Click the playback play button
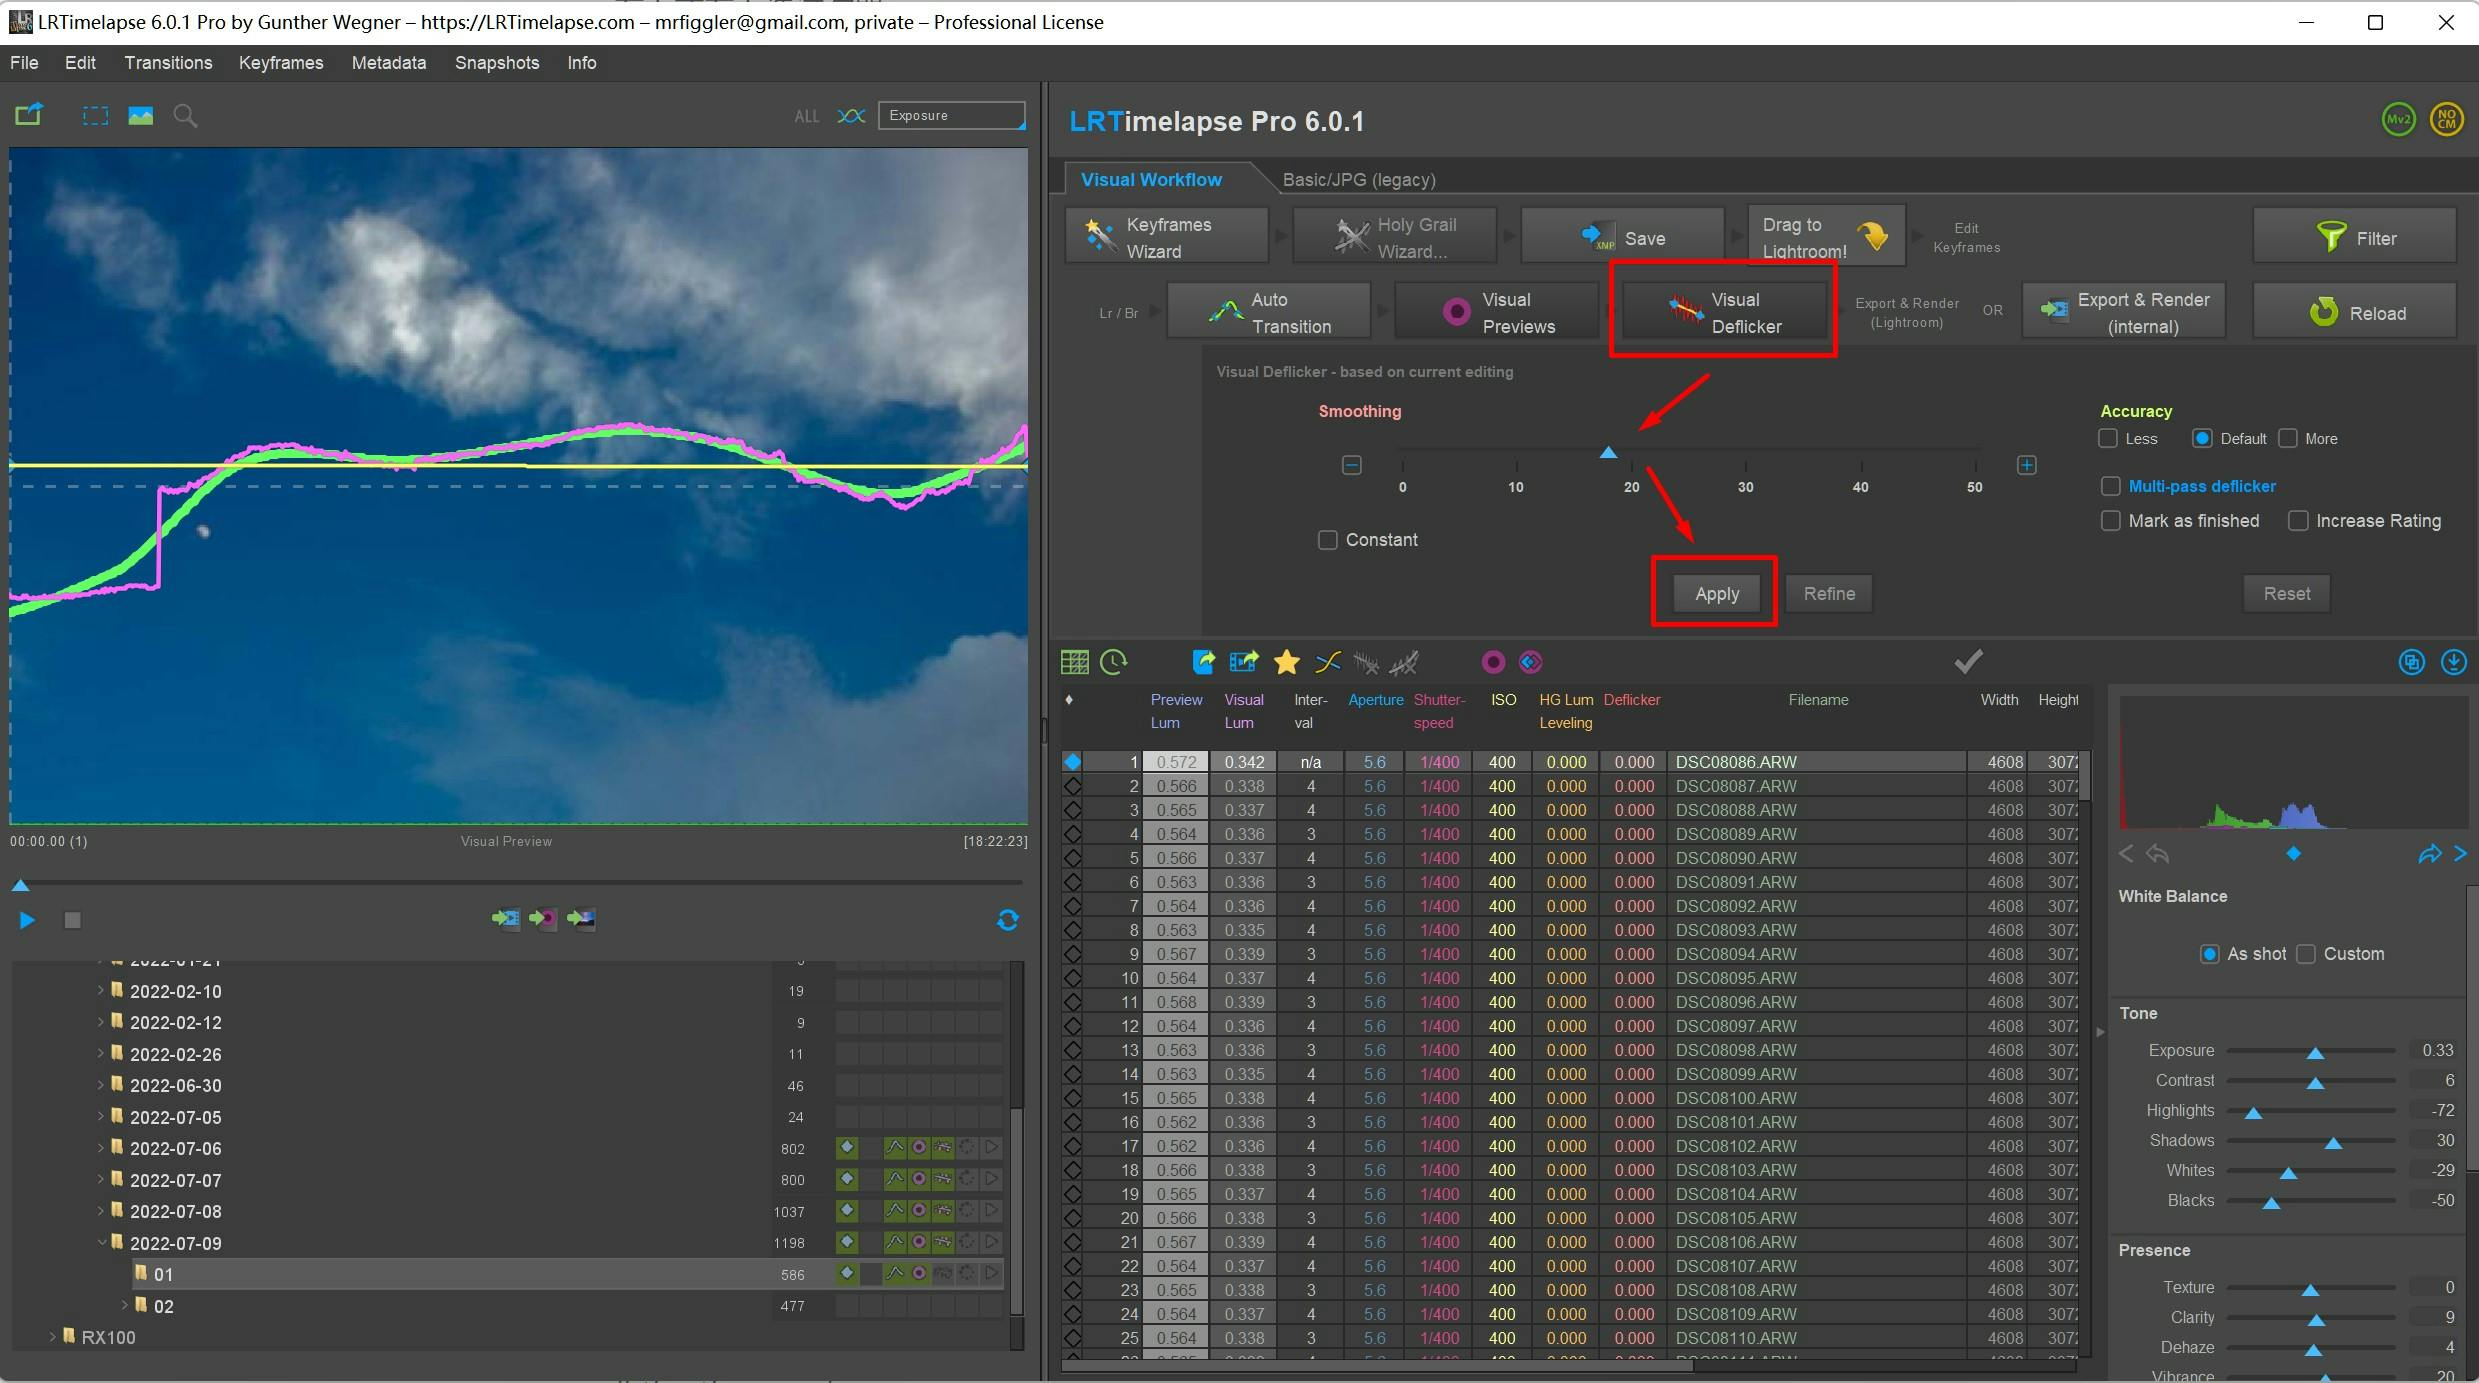The image size is (2479, 1383). (x=27, y=920)
